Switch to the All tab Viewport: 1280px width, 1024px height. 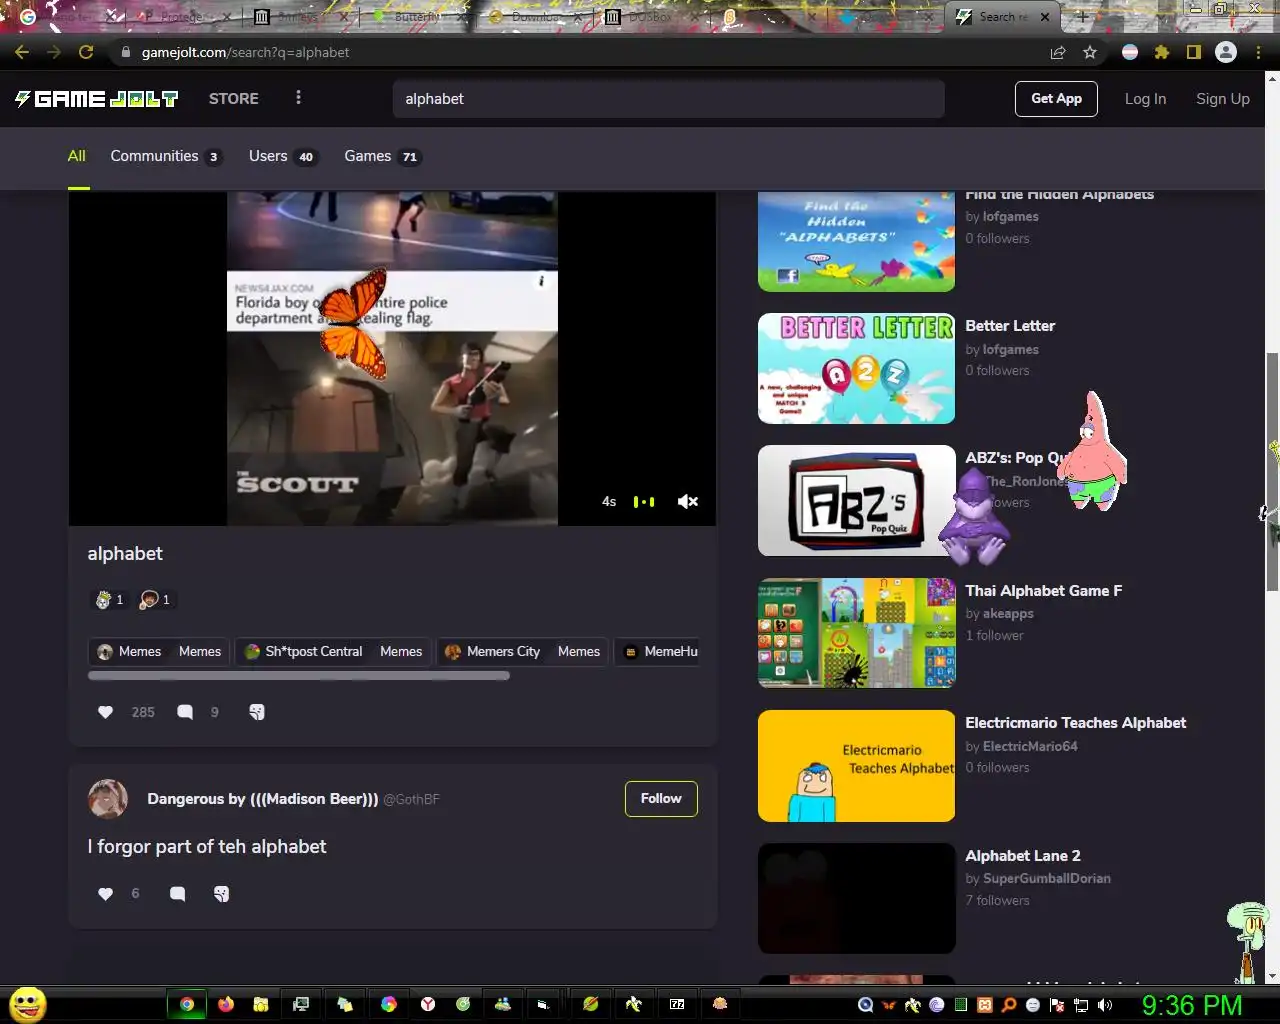coord(77,156)
